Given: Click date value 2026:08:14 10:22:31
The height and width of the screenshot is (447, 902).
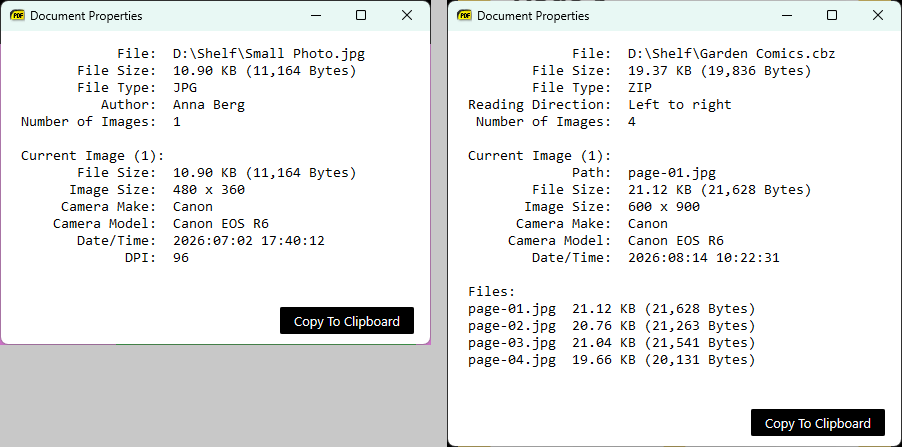Looking at the screenshot, I should (704, 258).
